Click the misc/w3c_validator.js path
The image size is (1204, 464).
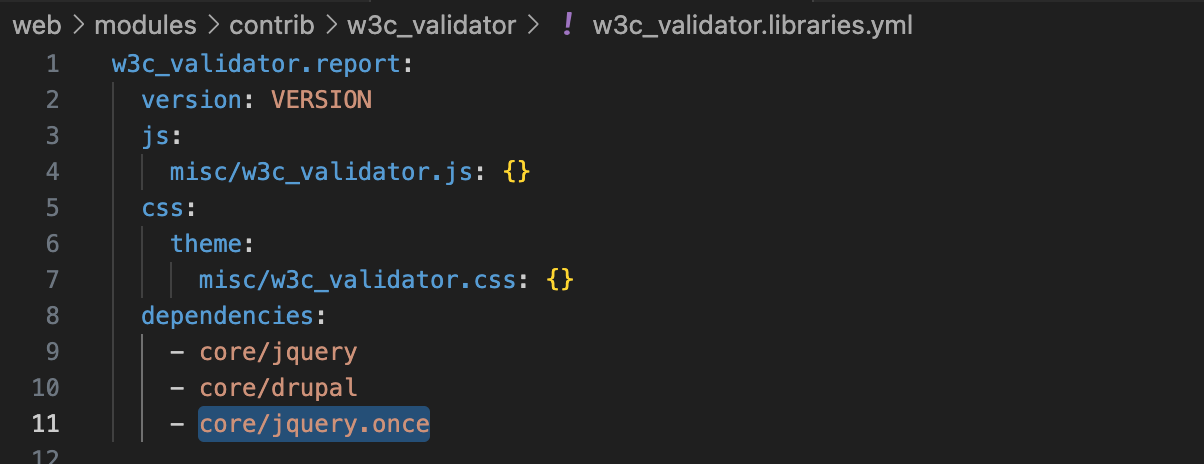tap(320, 172)
